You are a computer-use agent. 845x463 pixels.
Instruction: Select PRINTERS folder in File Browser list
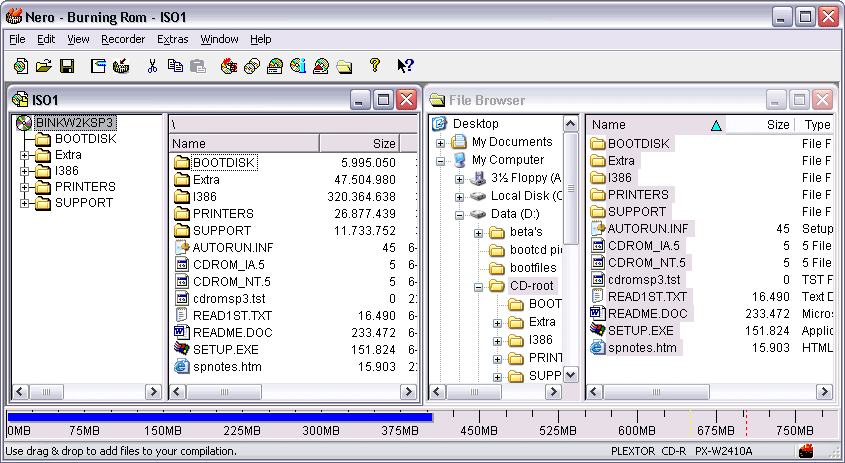638,195
